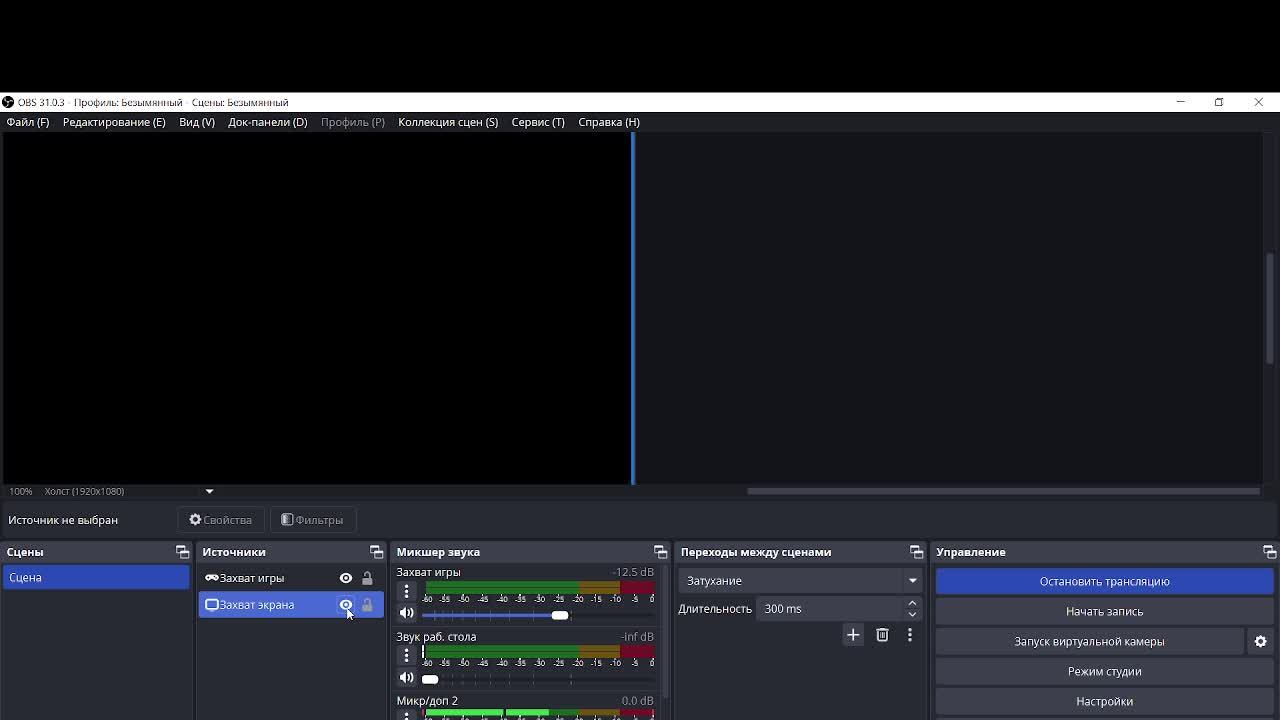This screenshot has height=720, width=1280.
Task: Open the Коллекция сцен menu
Action: [x=448, y=122]
